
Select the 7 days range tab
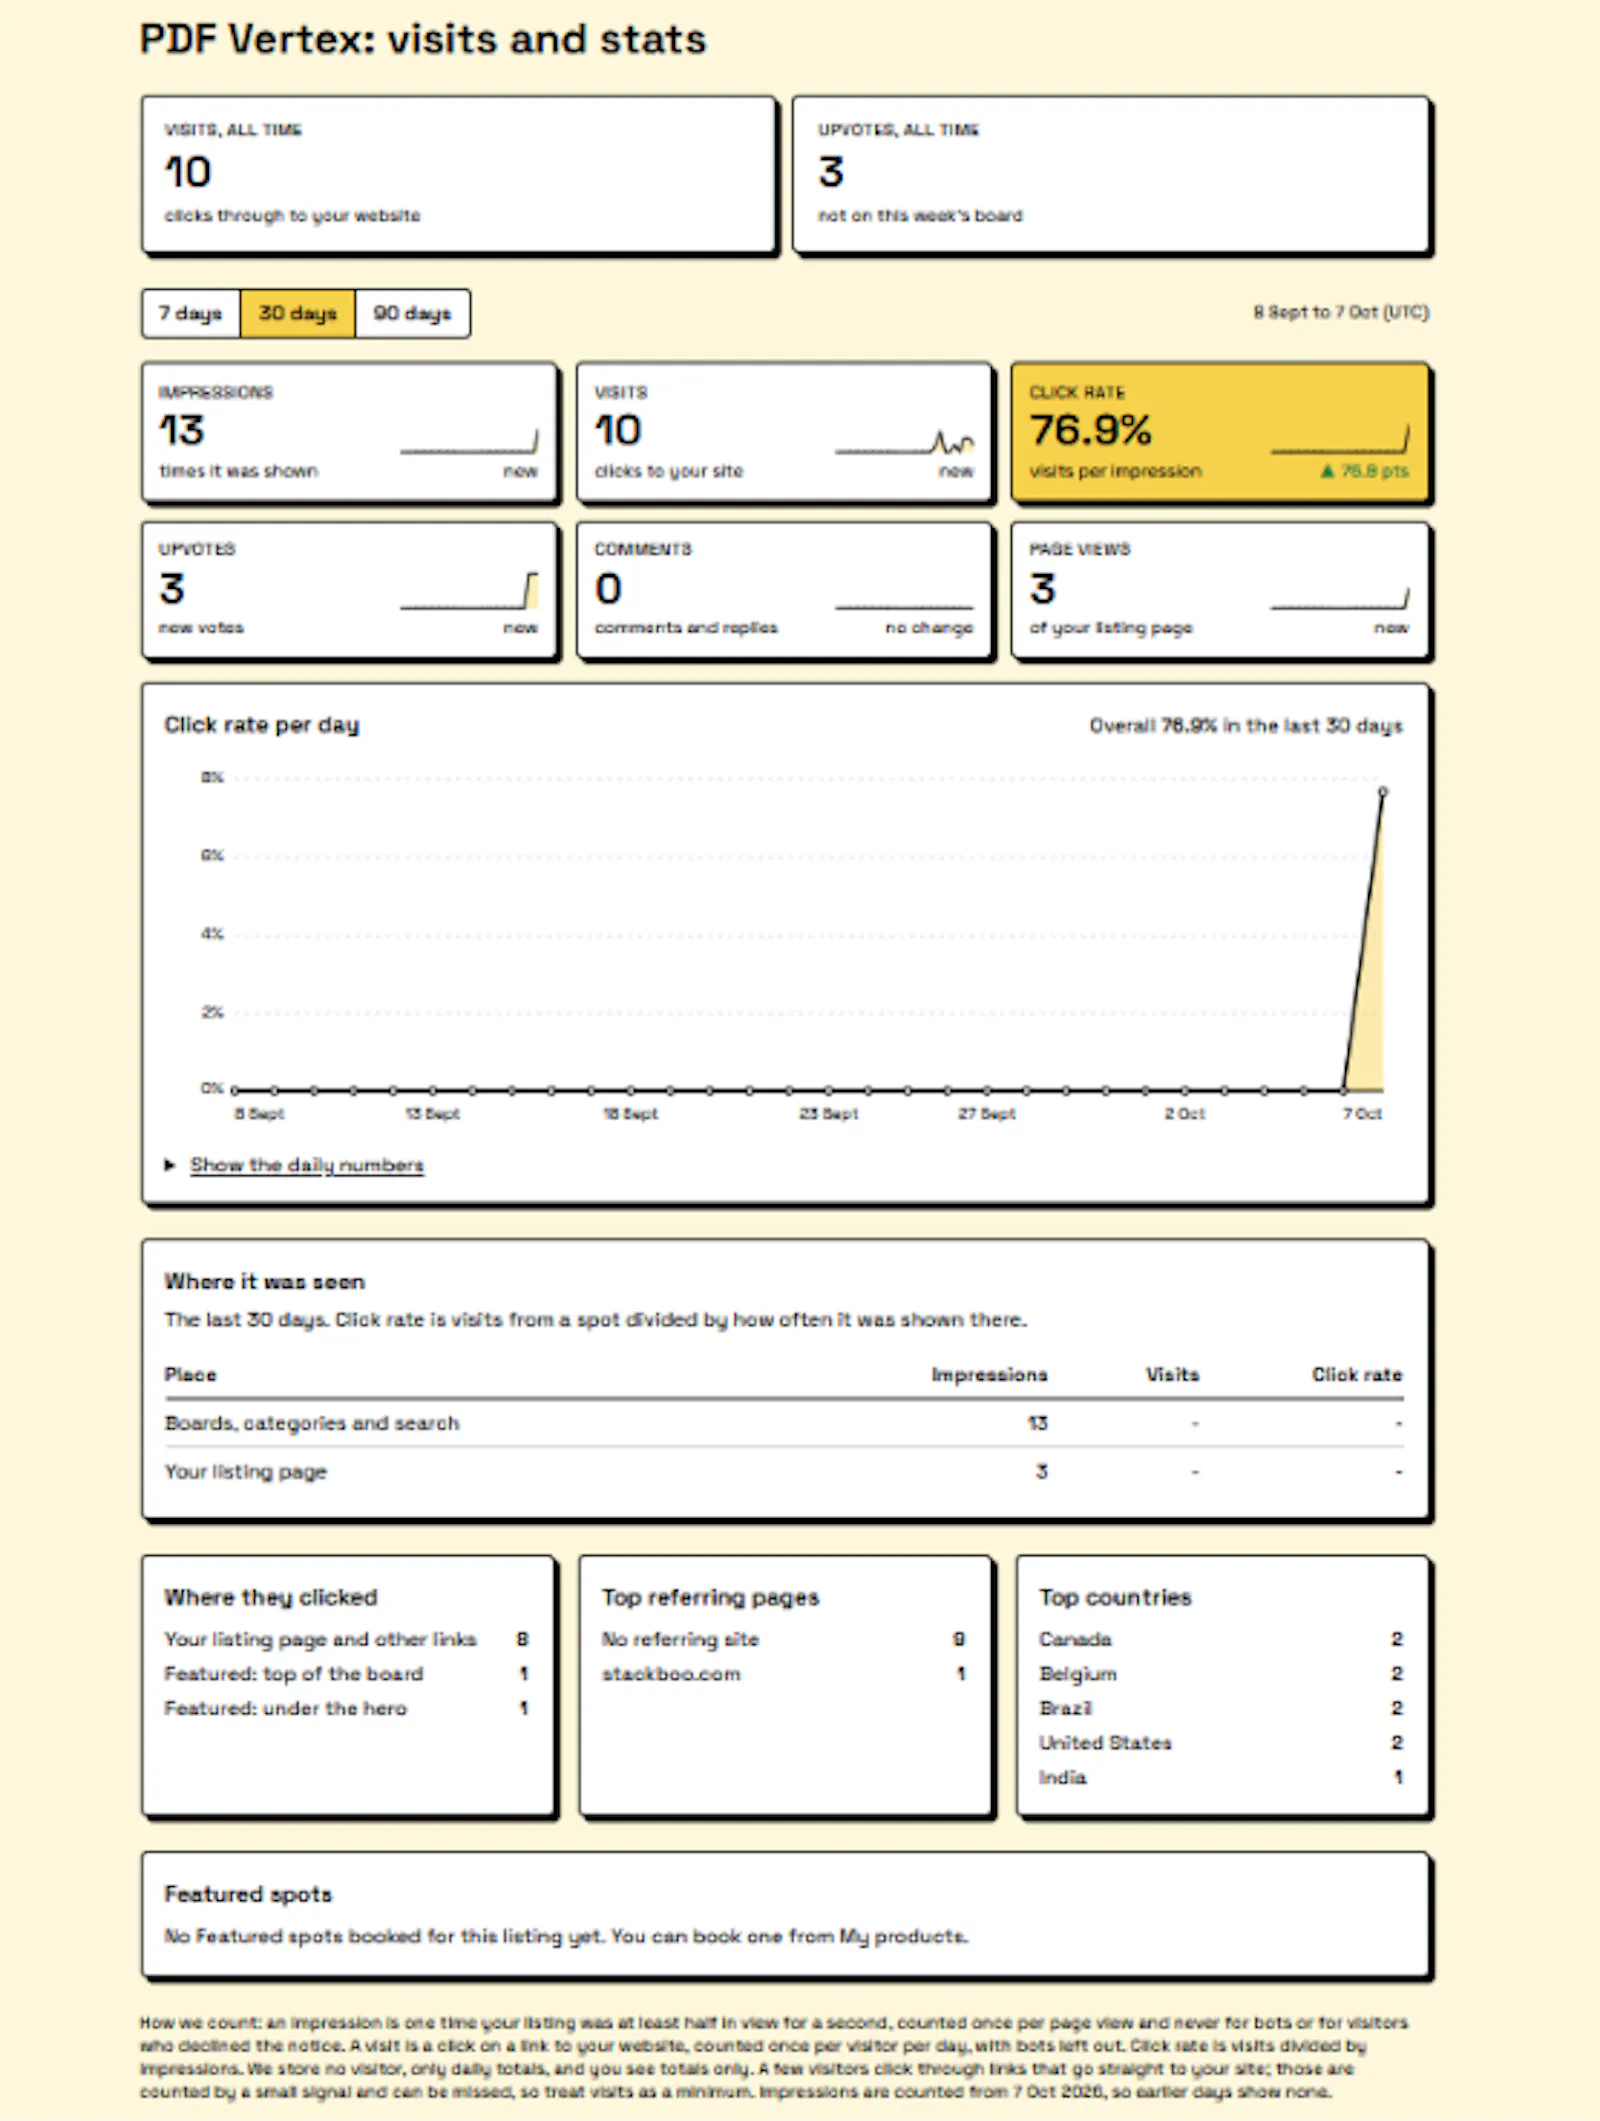[190, 314]
